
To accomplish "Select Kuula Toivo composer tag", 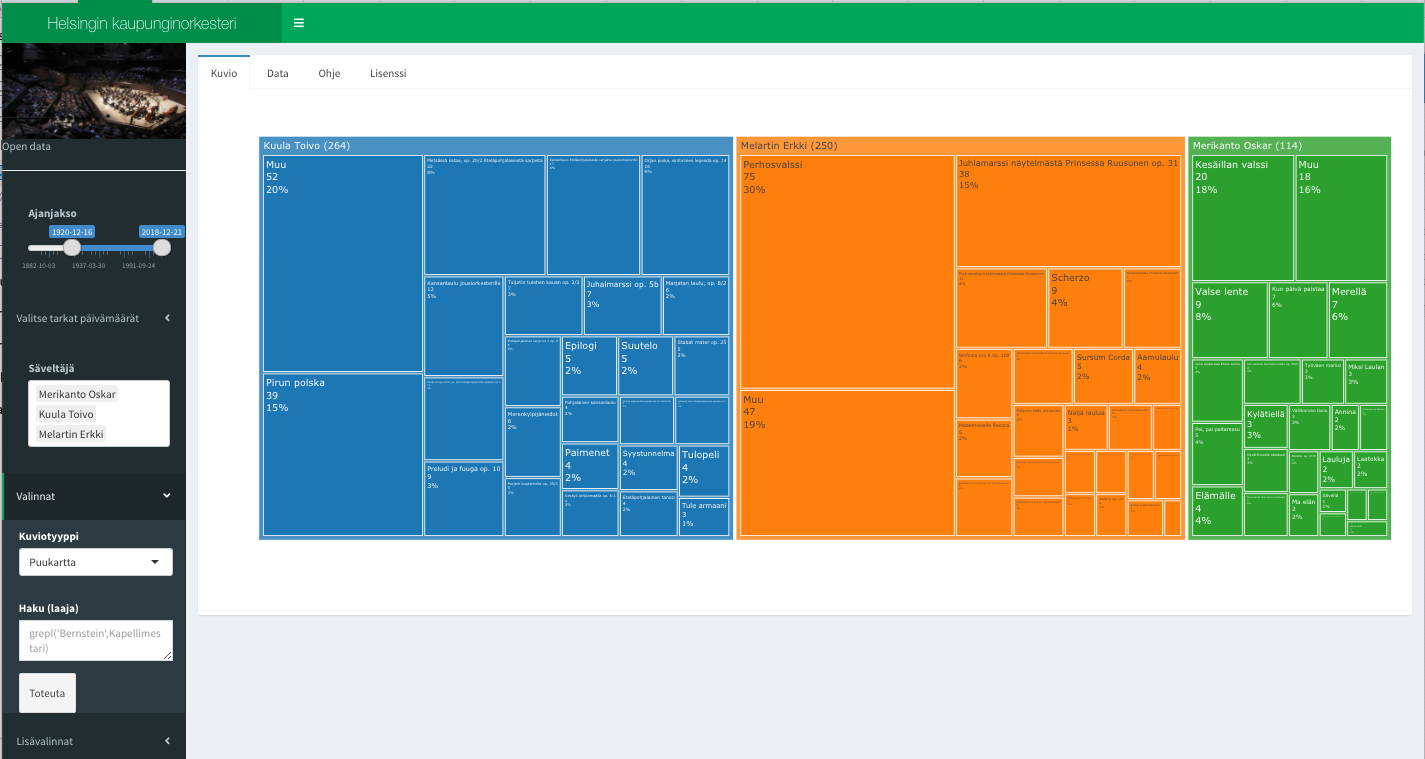I will click(66, 414).
